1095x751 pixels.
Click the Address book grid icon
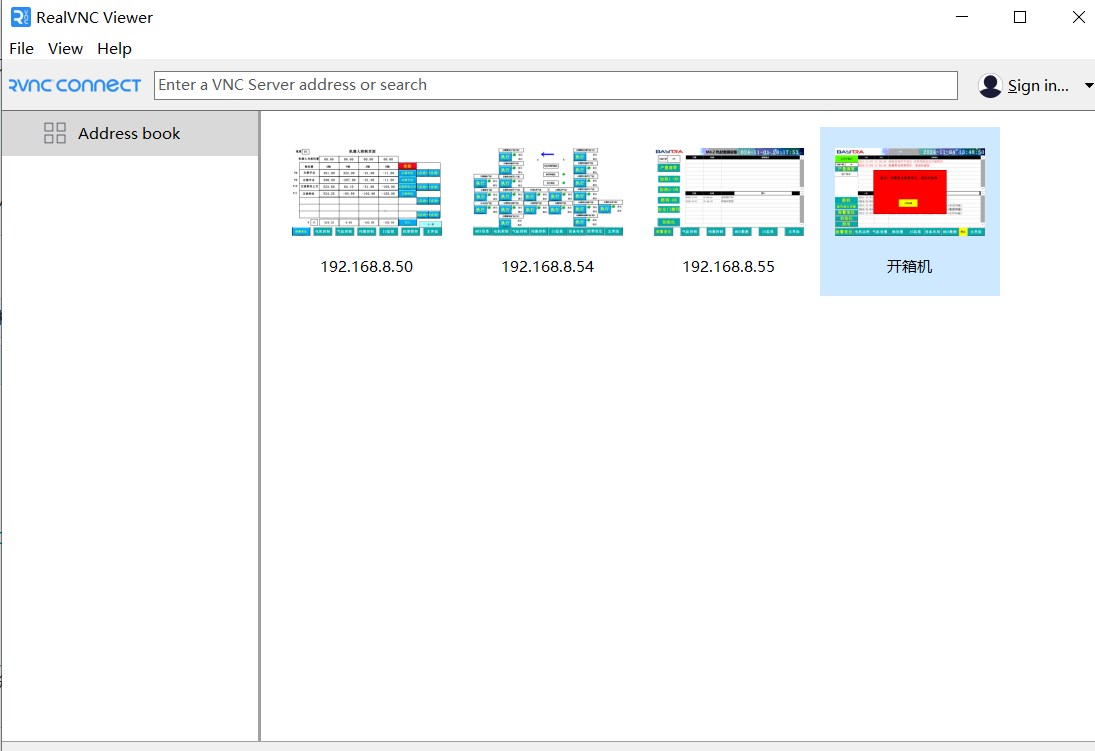coord(55,133)
